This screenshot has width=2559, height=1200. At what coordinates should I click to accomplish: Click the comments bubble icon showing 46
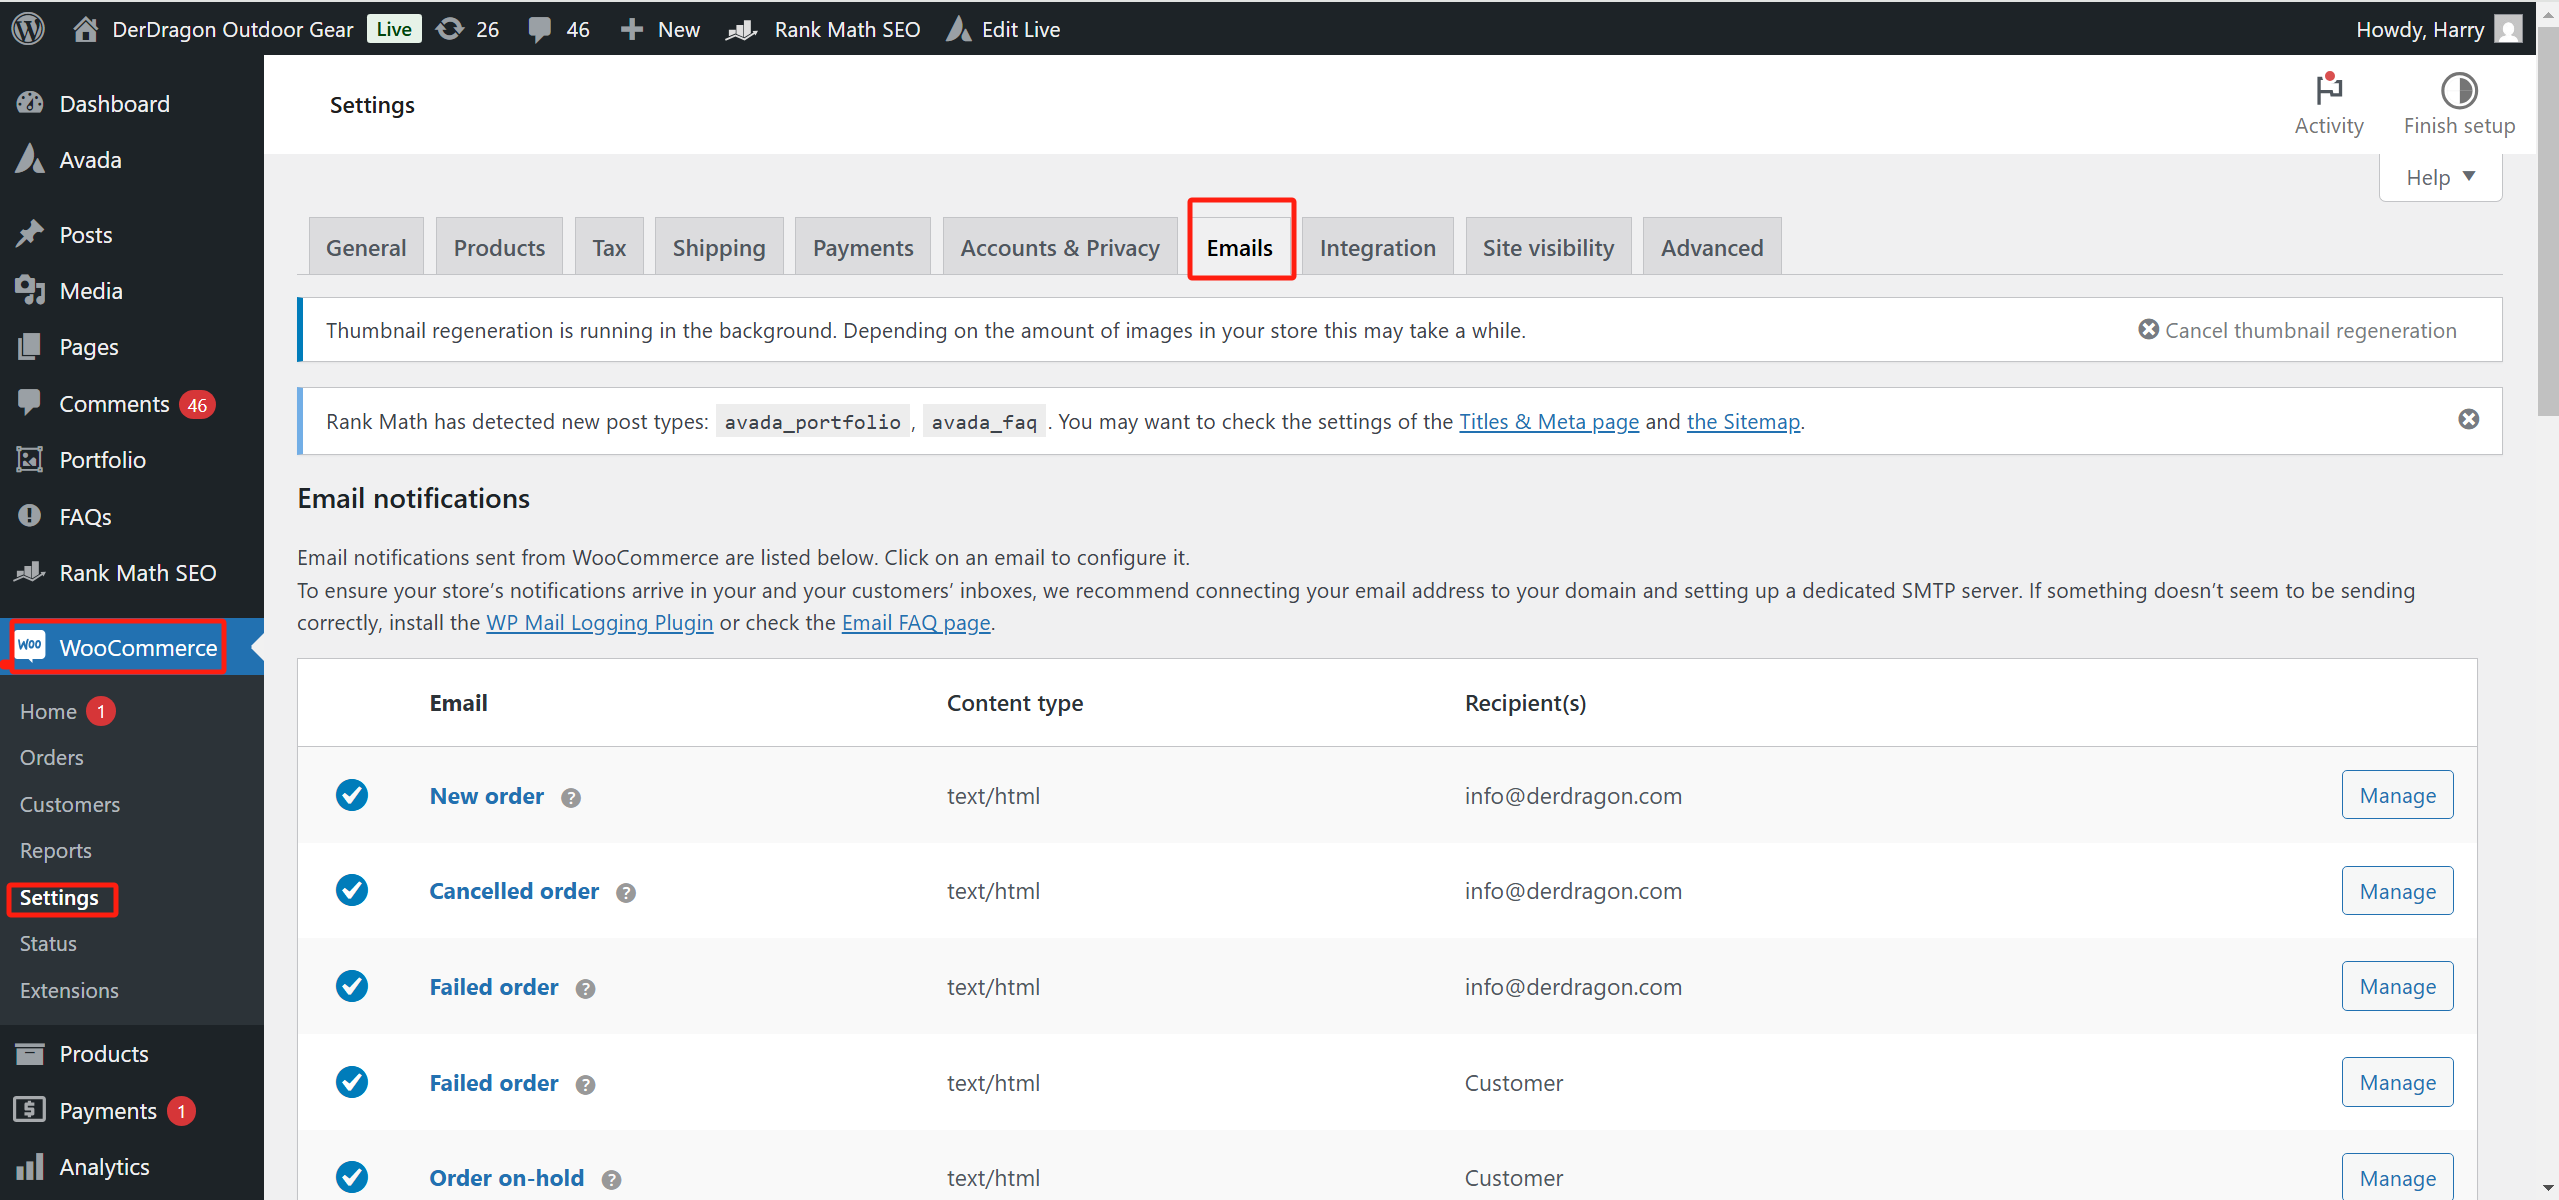[540, 28]
